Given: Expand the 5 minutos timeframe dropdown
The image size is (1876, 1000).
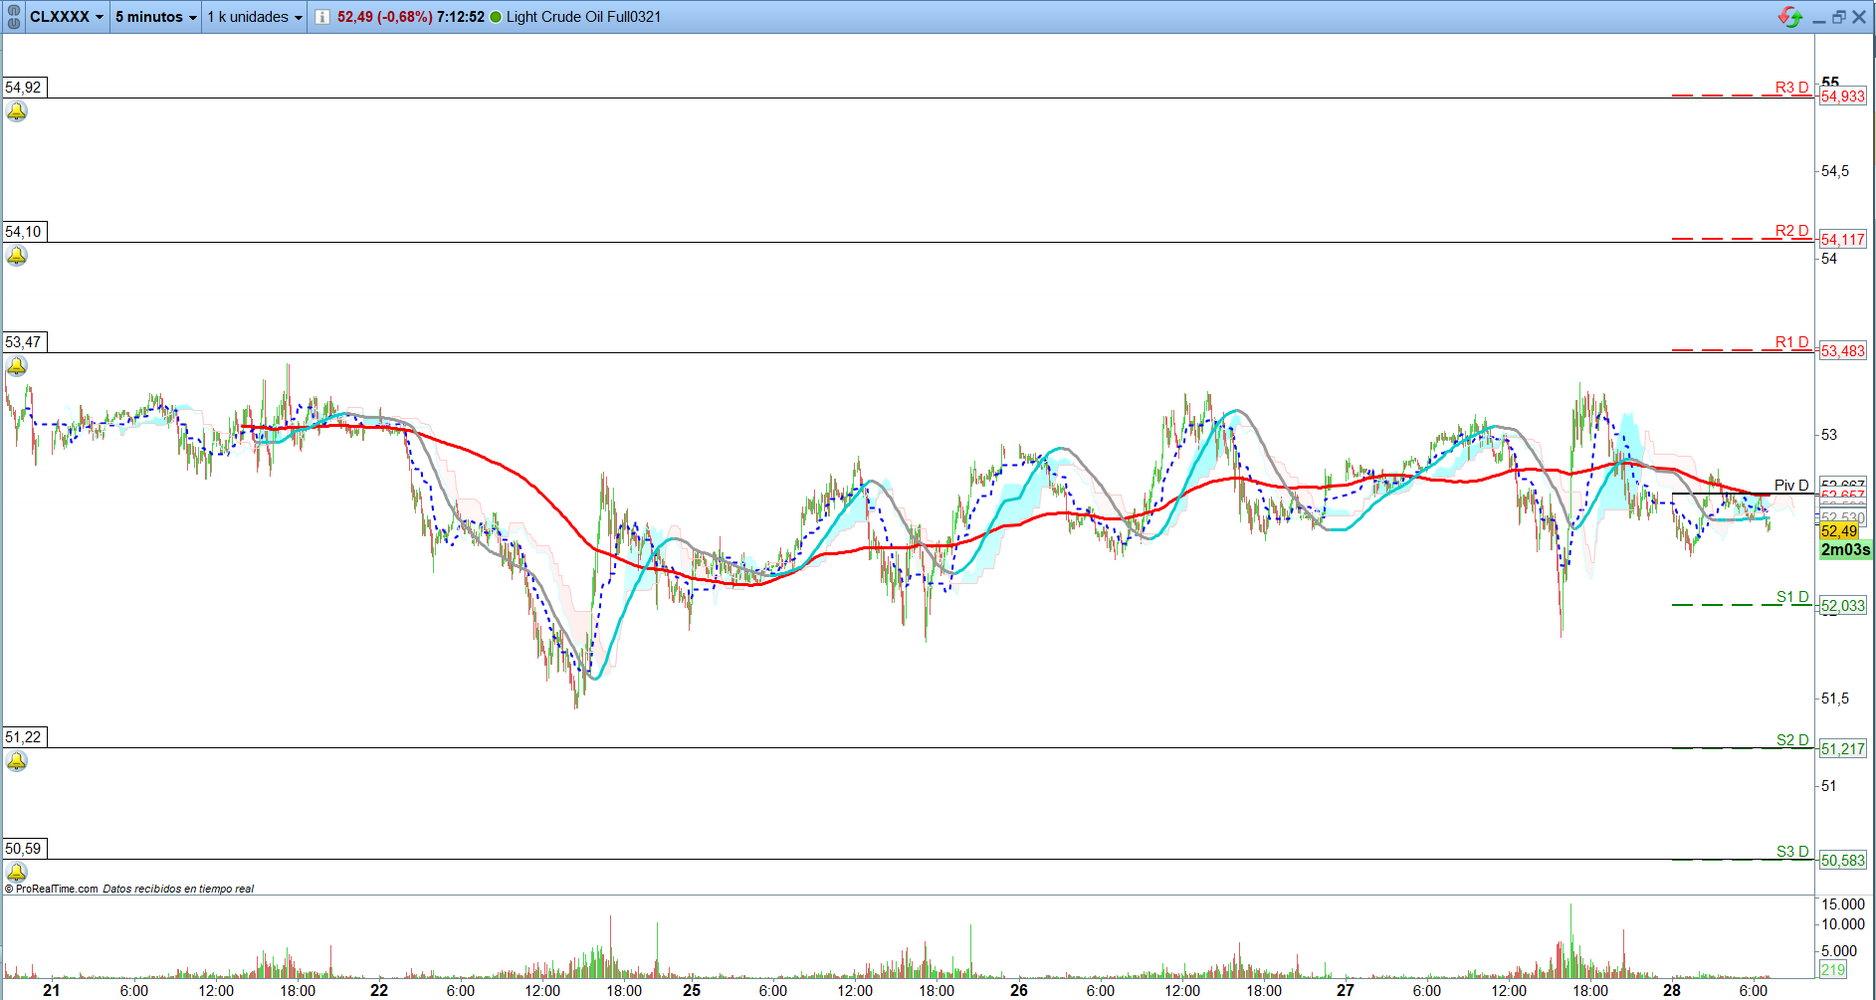Looking at the screenshot, I should coord(156,17).
